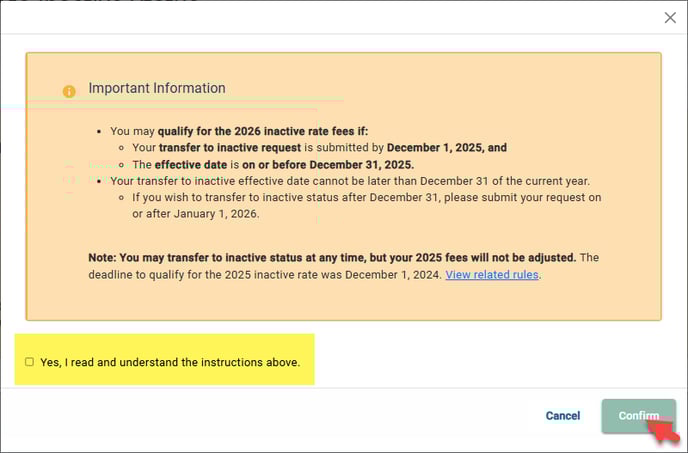
Task: Click the "cannot be later than December 31" bullet
Action: click(350, 181)
